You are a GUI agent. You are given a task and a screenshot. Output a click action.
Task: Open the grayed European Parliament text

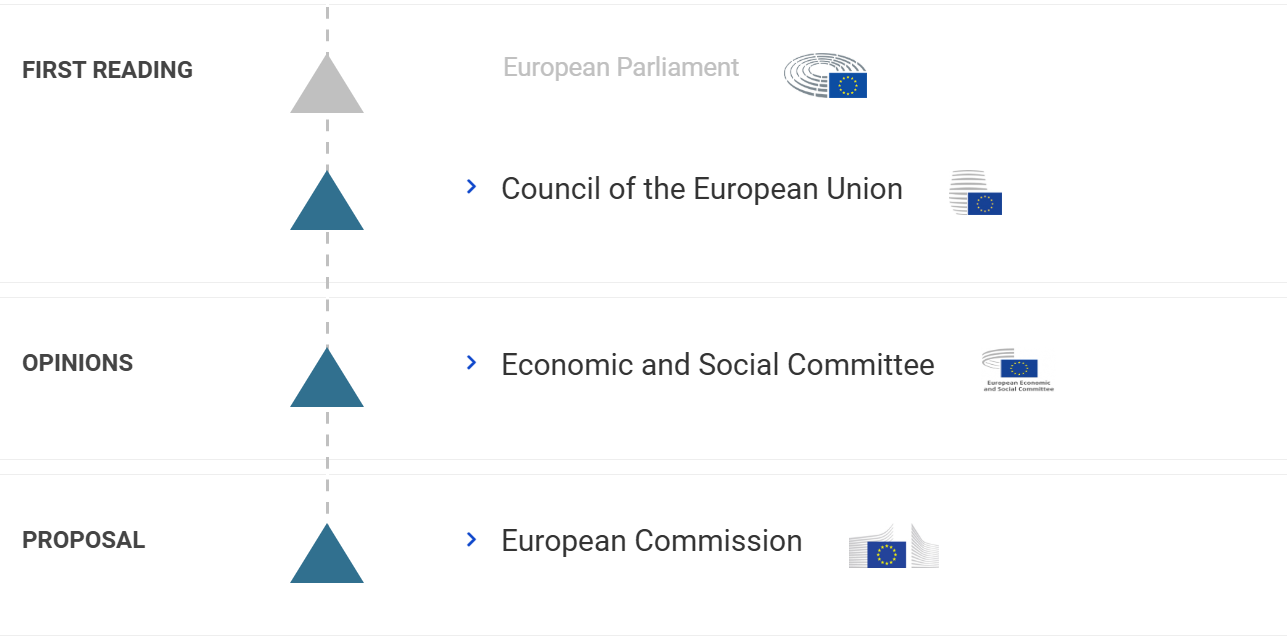[x=621, y=67]
